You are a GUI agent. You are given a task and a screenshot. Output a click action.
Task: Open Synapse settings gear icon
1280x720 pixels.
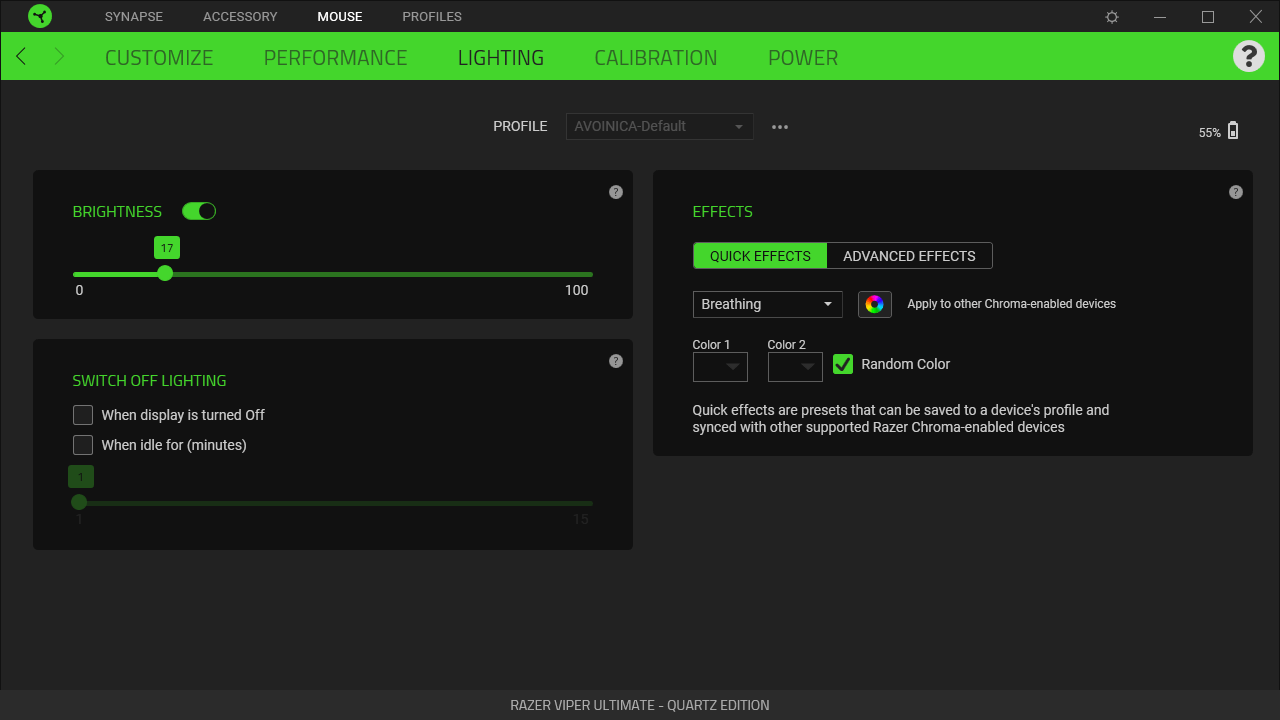1112,17
